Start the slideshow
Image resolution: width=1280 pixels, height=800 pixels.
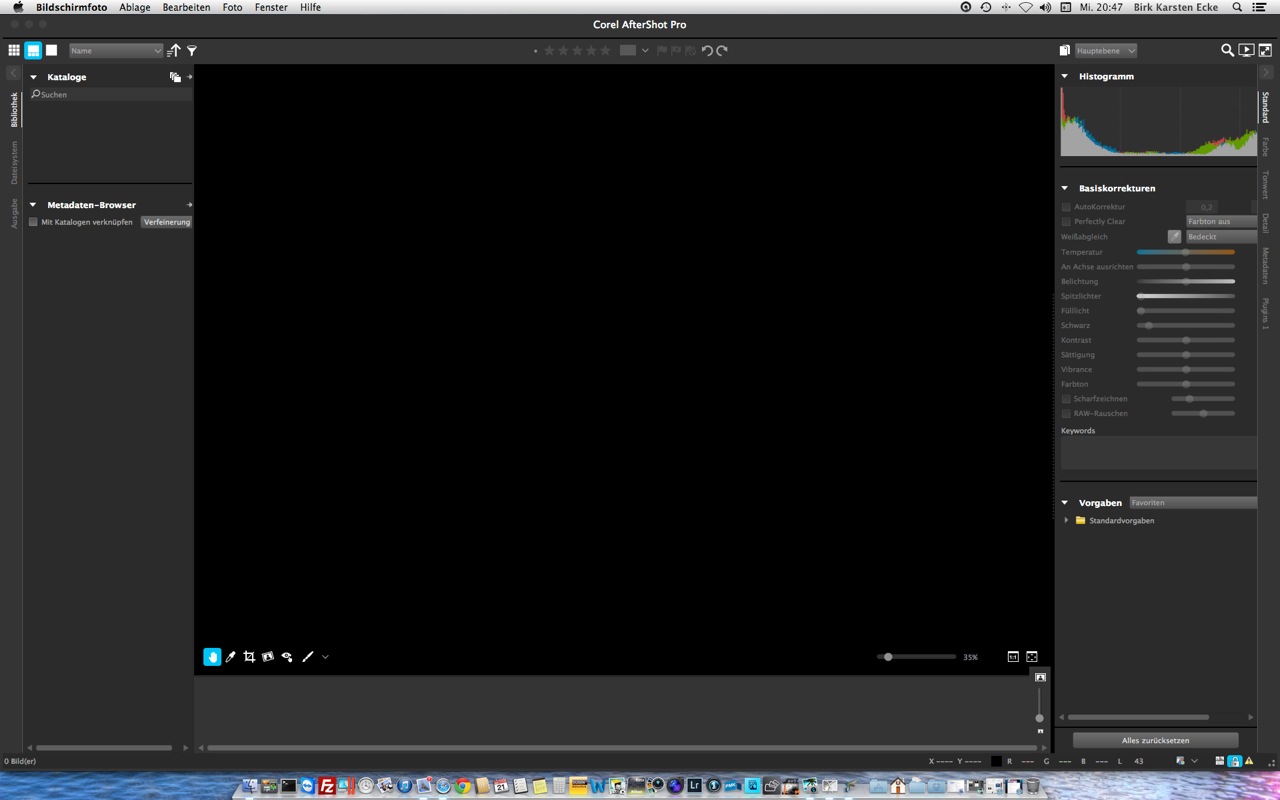pyautogui.click(x=1246, y=50)
